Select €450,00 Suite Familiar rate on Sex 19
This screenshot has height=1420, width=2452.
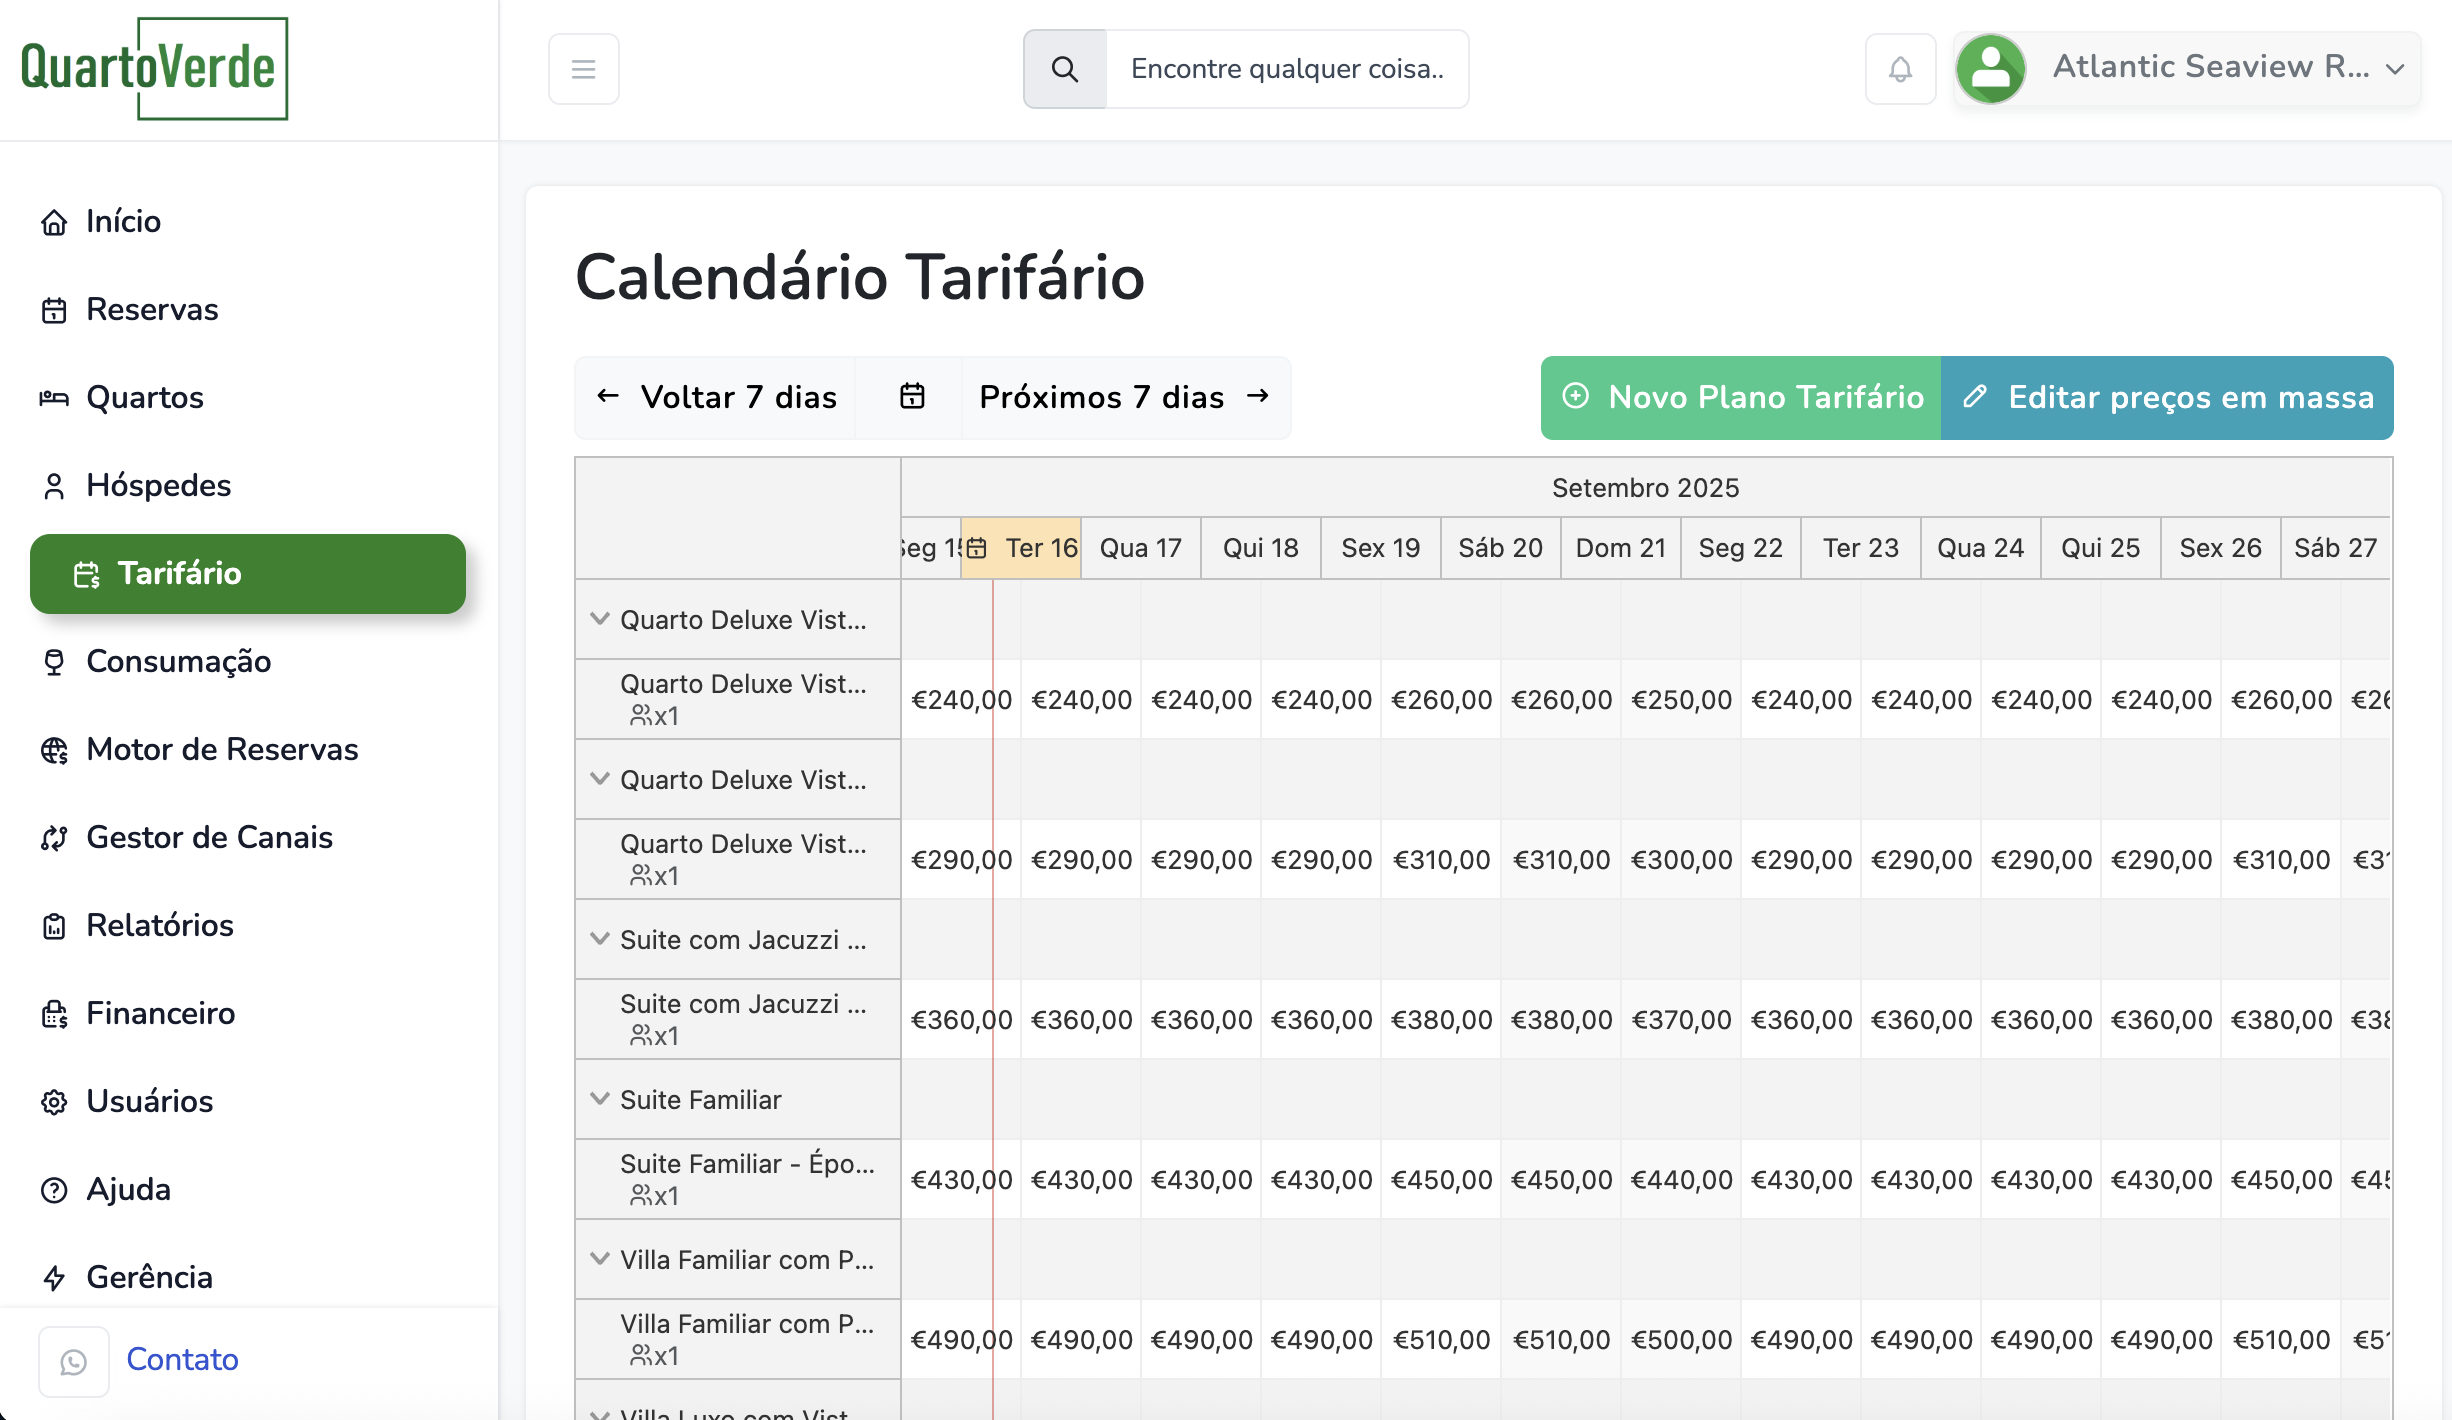pyautogui.click(x=1441, y=1180)
